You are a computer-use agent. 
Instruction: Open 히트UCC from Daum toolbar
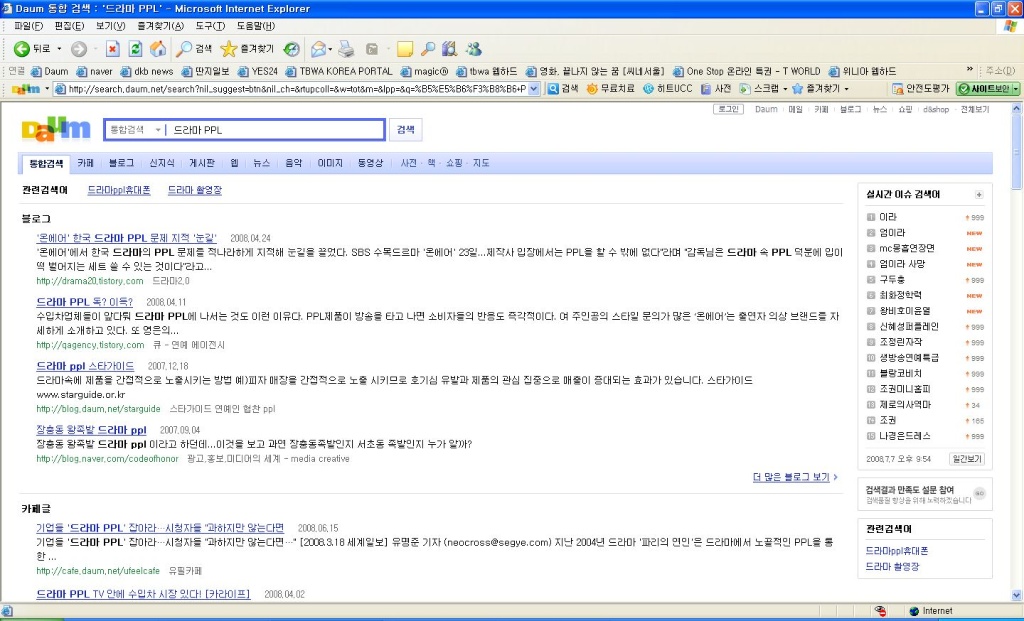tap(667, 88)
